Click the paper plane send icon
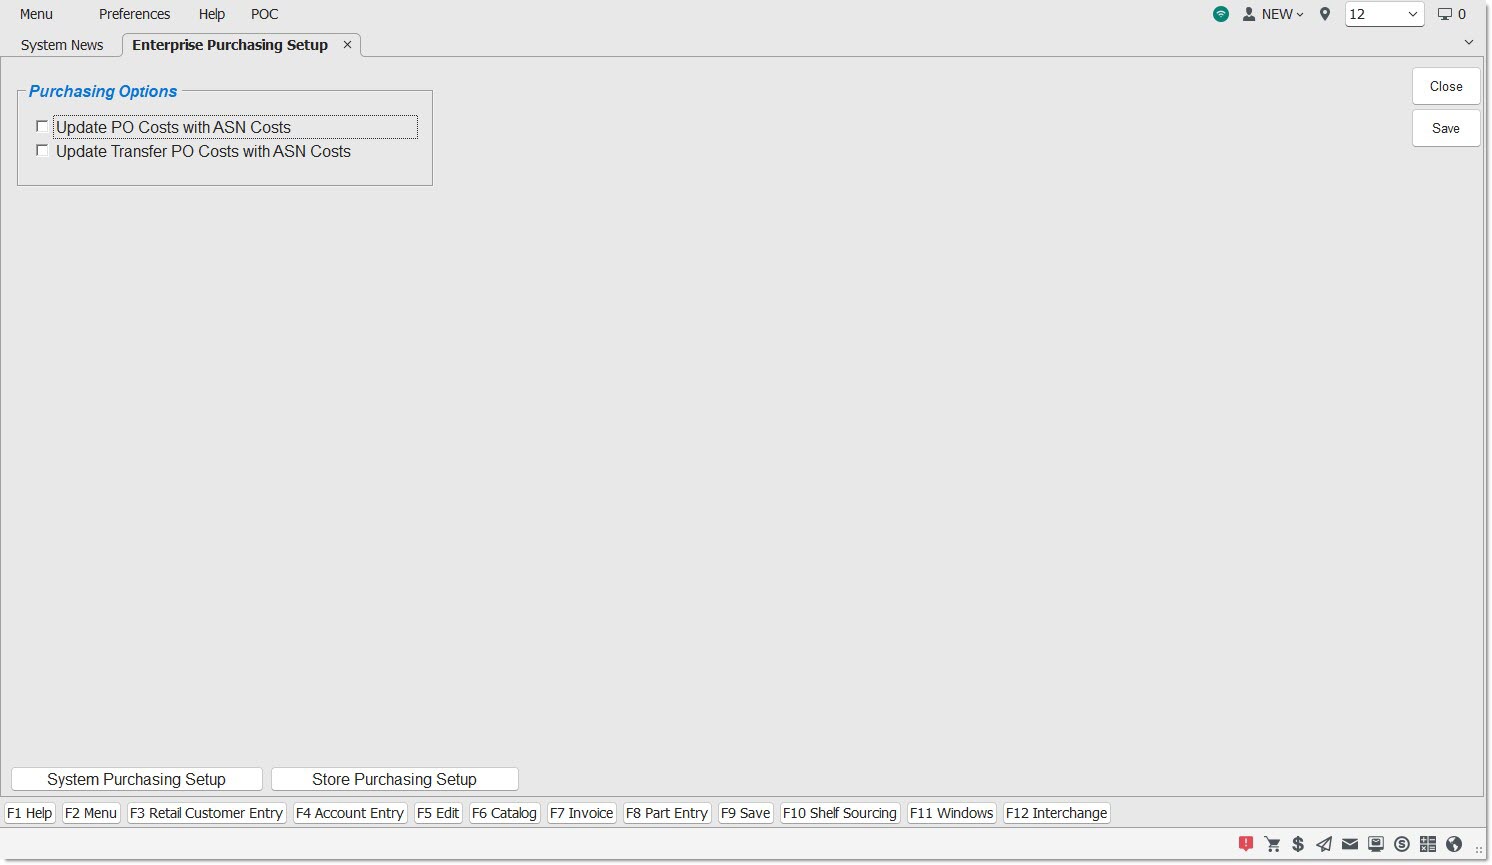 pos(1324,844)
